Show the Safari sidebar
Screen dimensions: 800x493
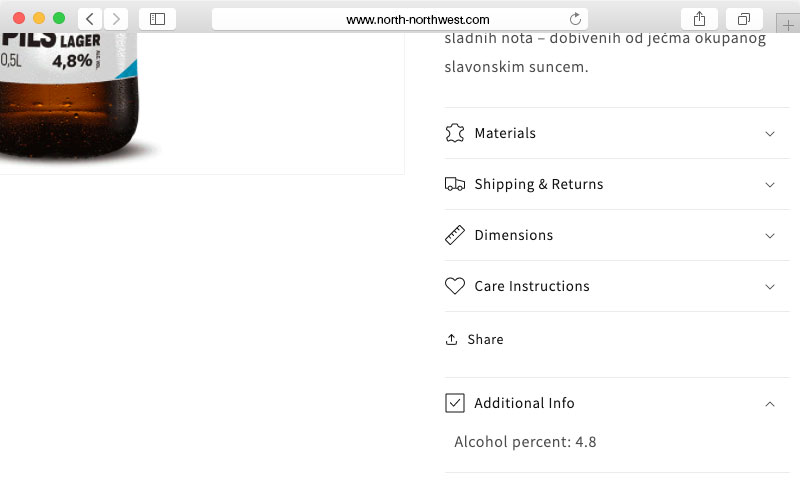point(157,19)
